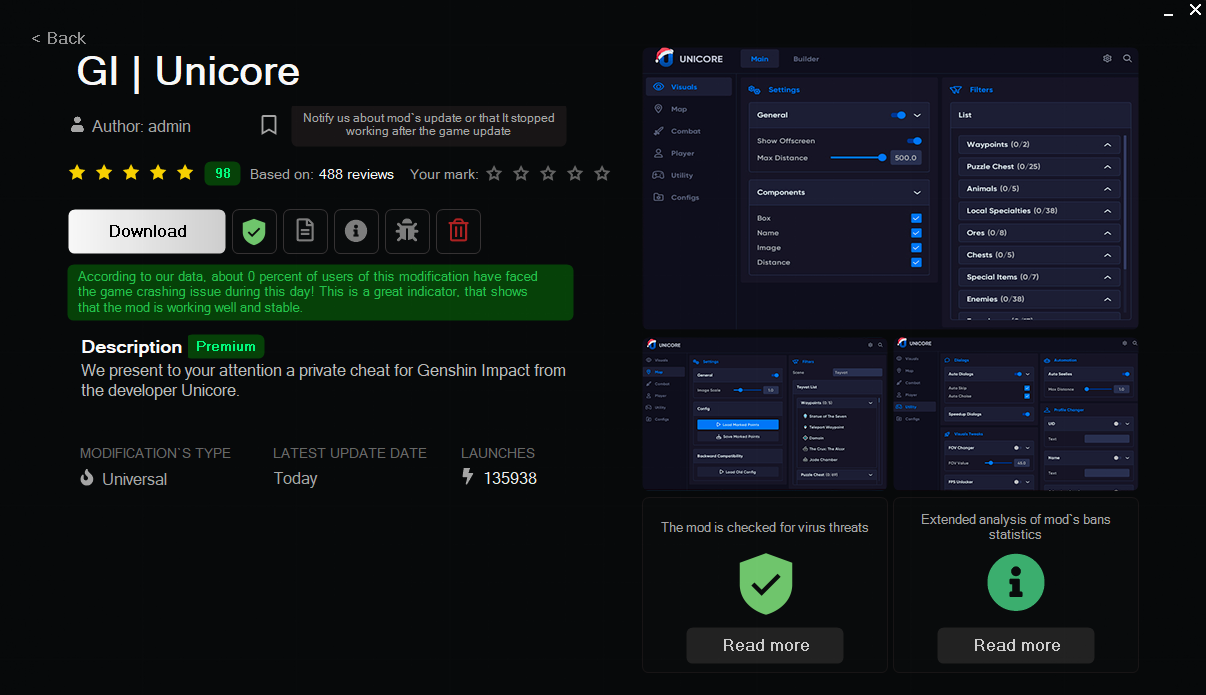Open the document icon button beside Download
The image size is (1206, 695).
point(305,231)
